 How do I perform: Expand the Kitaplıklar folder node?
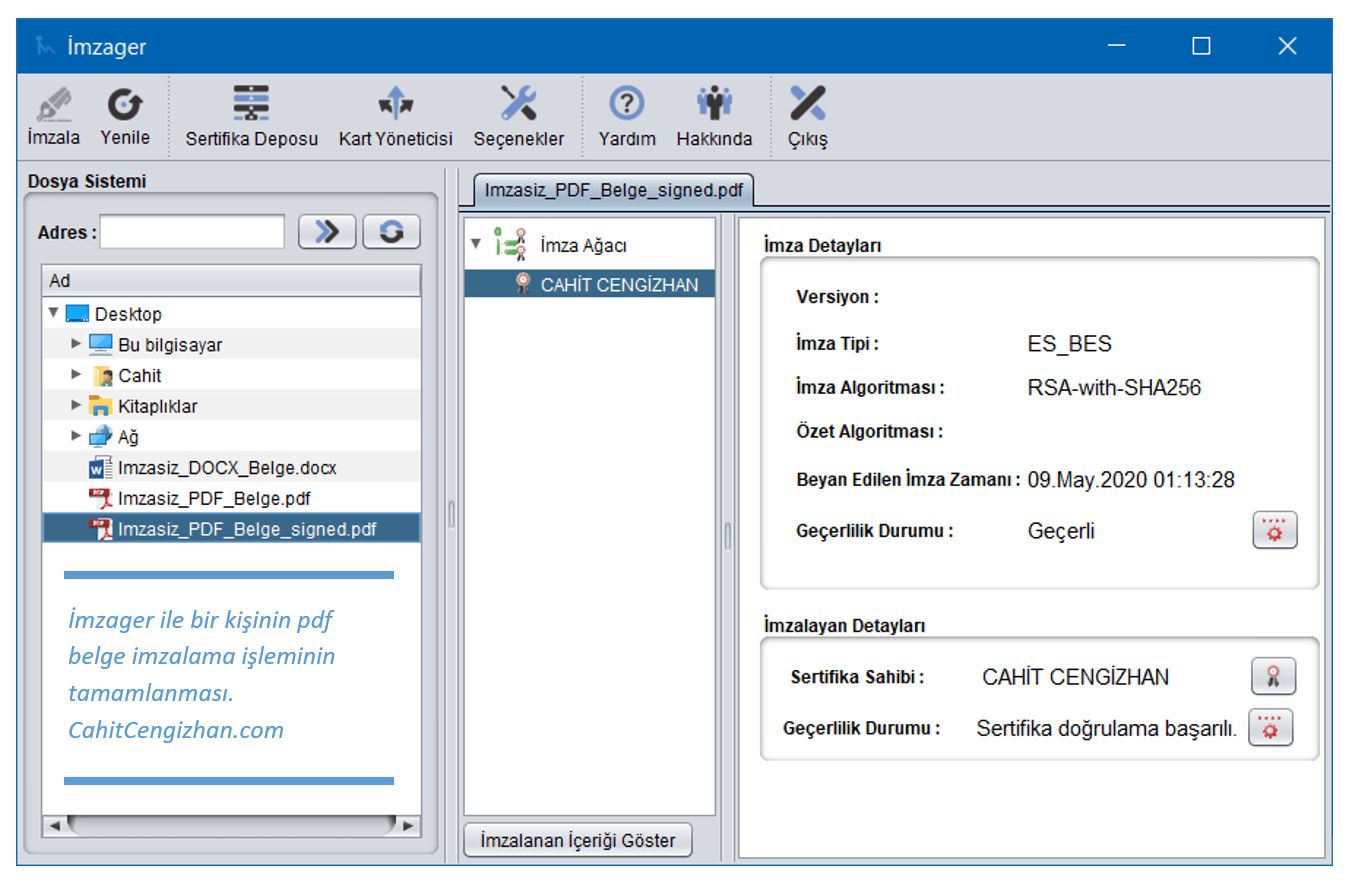pos(76,406)
